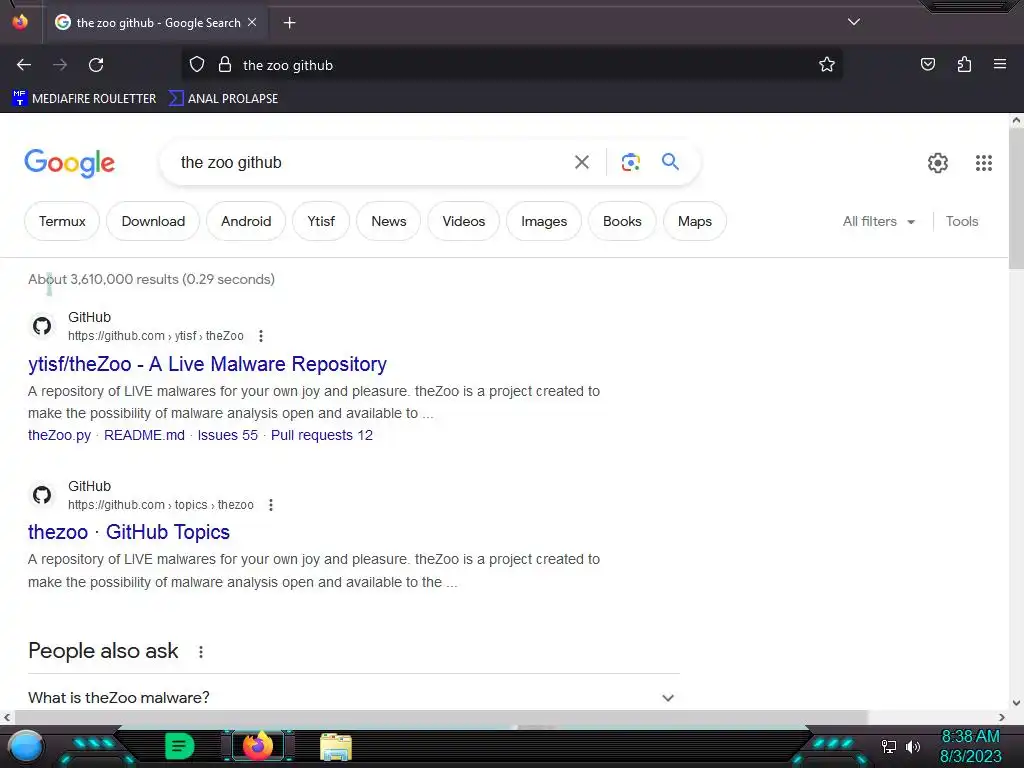This screenshot has height=768, width=1024.
Task: Click the forward navigation arrow
Action: point(60,65)
